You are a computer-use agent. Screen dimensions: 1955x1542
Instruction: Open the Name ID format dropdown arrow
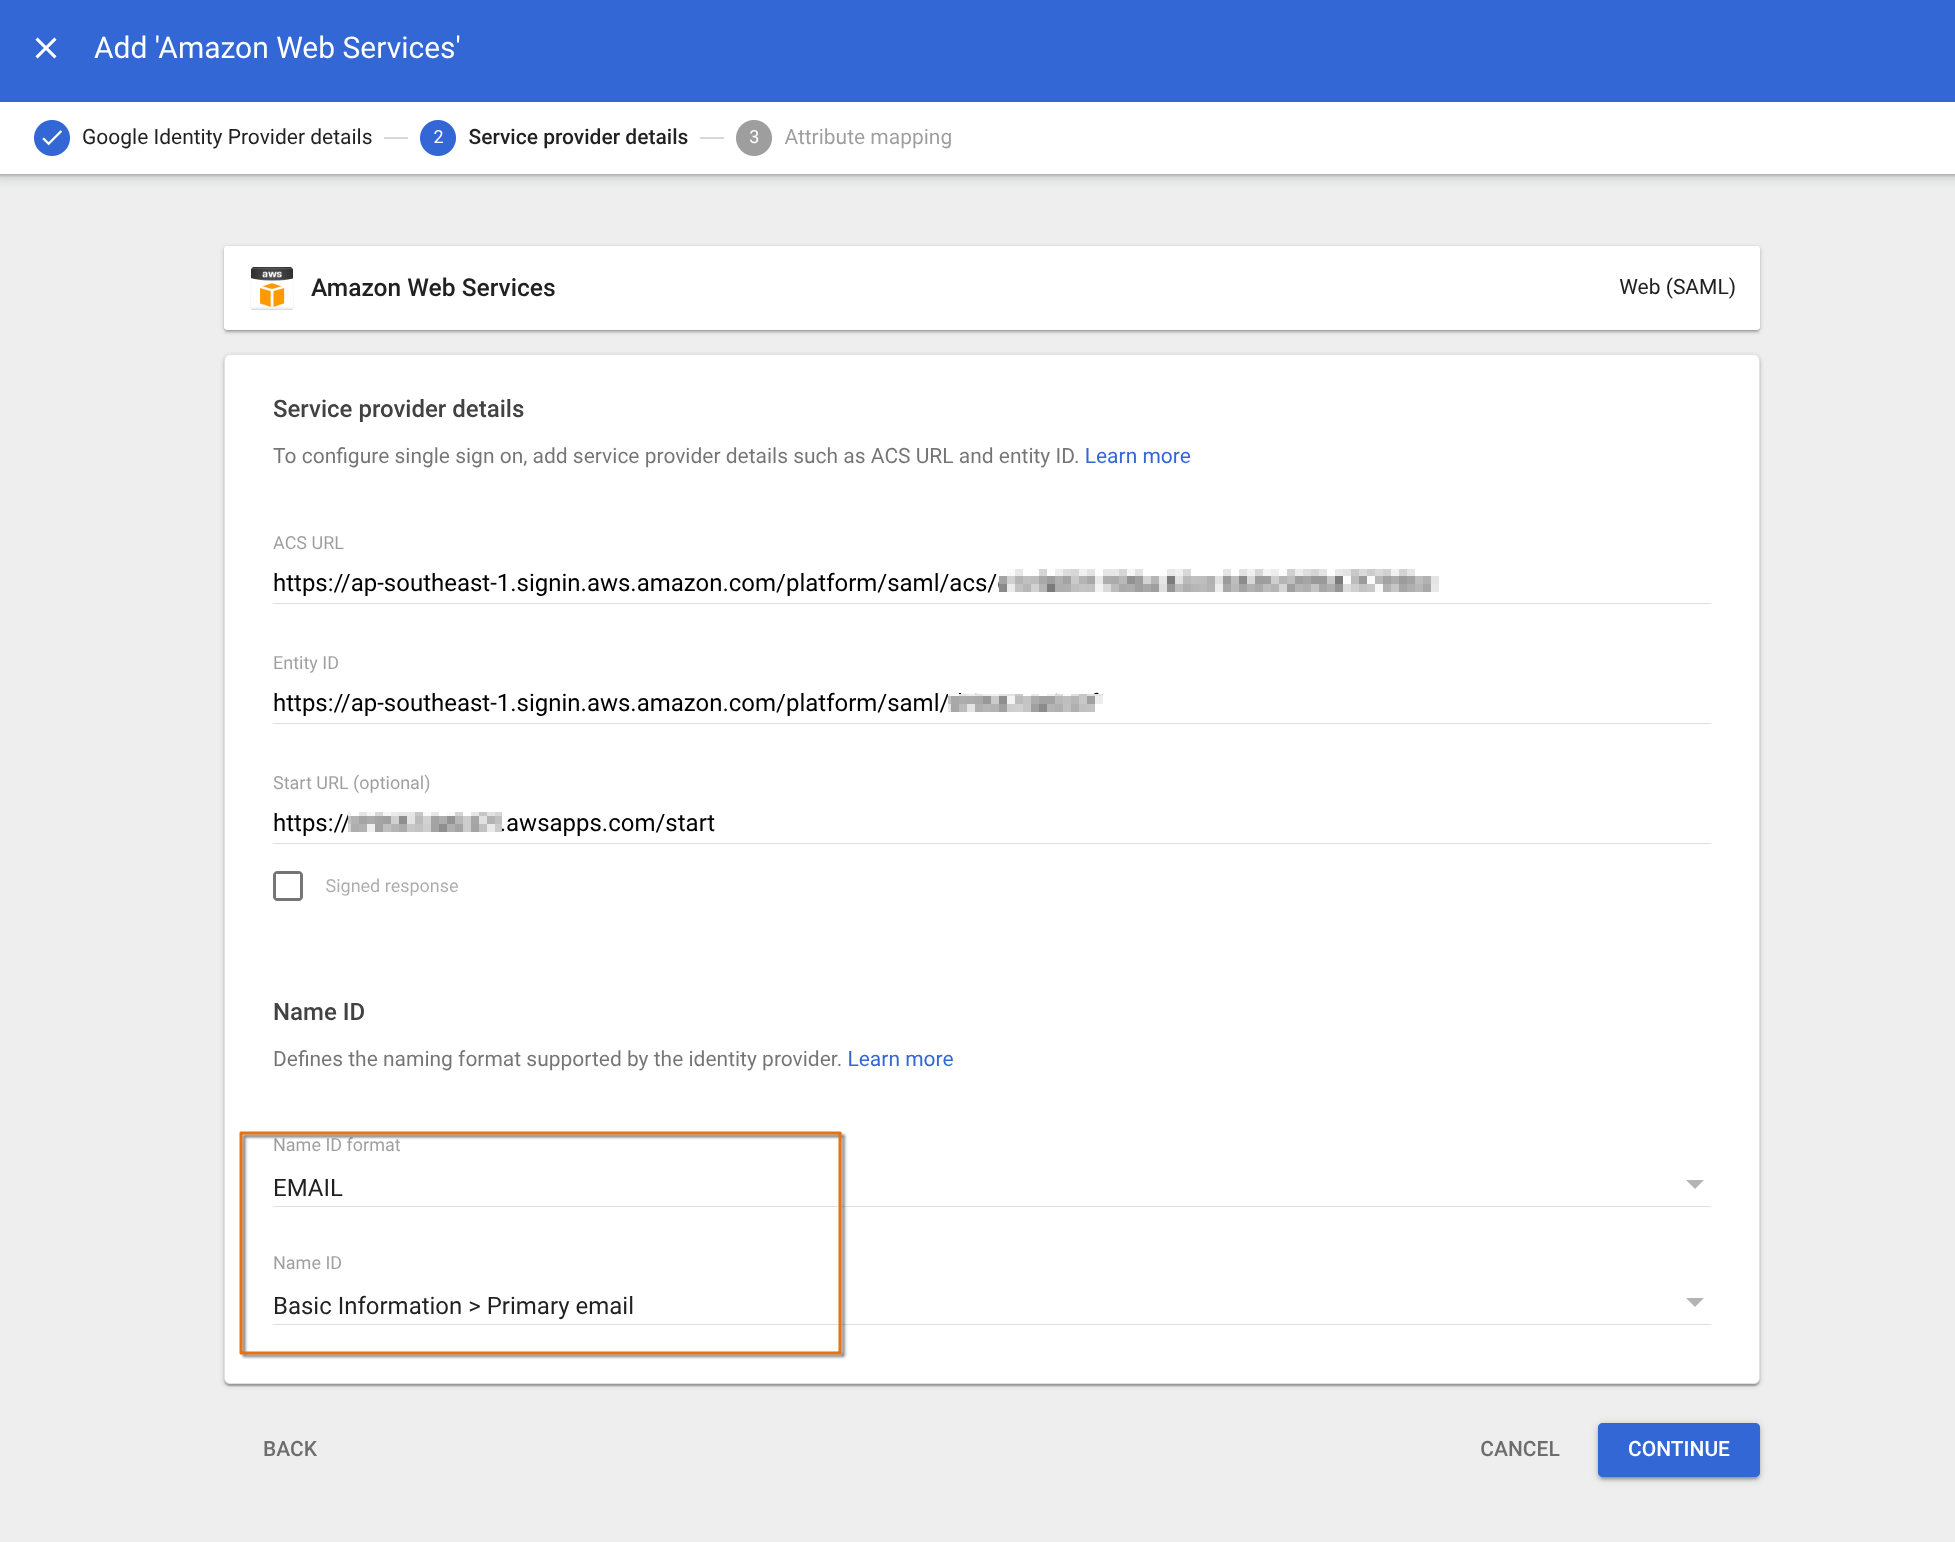point(1695,1185)
